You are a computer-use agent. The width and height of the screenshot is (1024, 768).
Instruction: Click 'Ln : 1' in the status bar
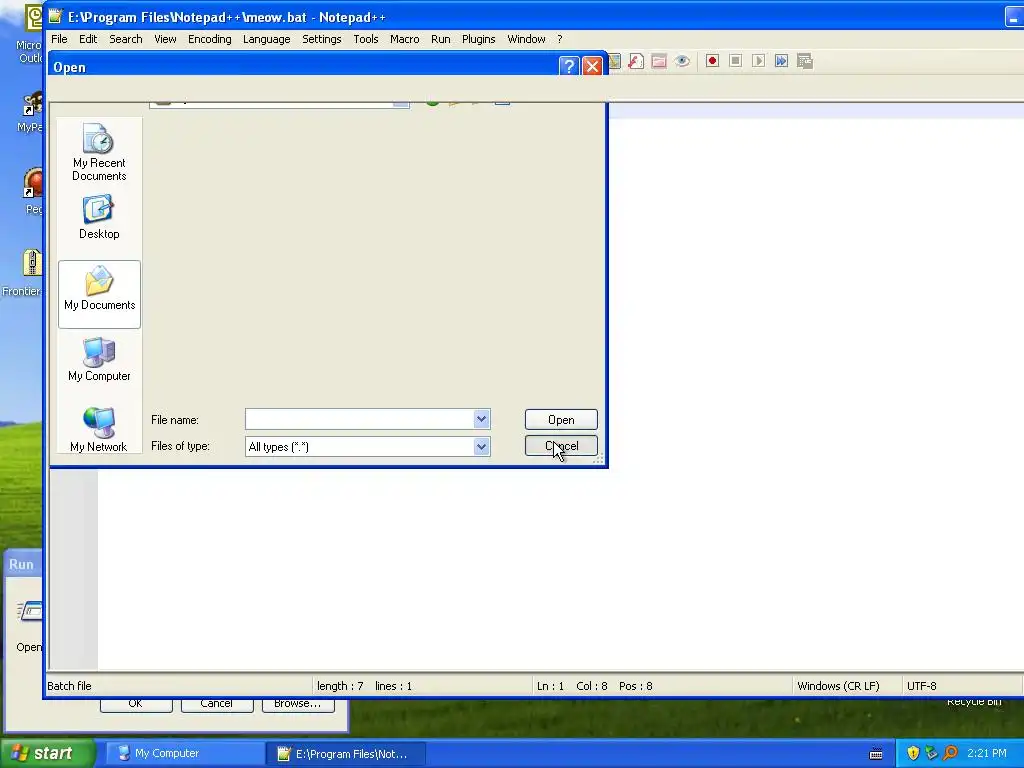pos(550,686)
